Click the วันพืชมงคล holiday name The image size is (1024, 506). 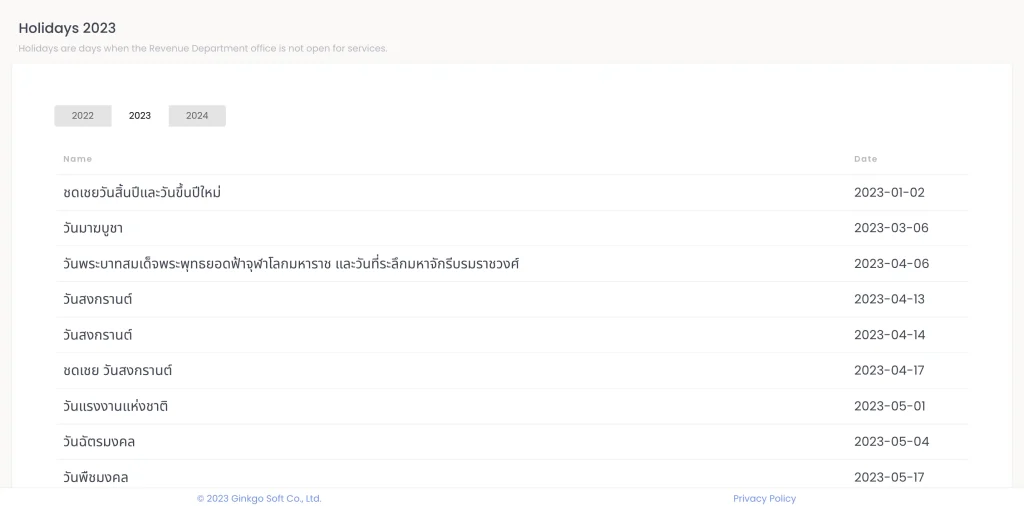coord(96,477)
